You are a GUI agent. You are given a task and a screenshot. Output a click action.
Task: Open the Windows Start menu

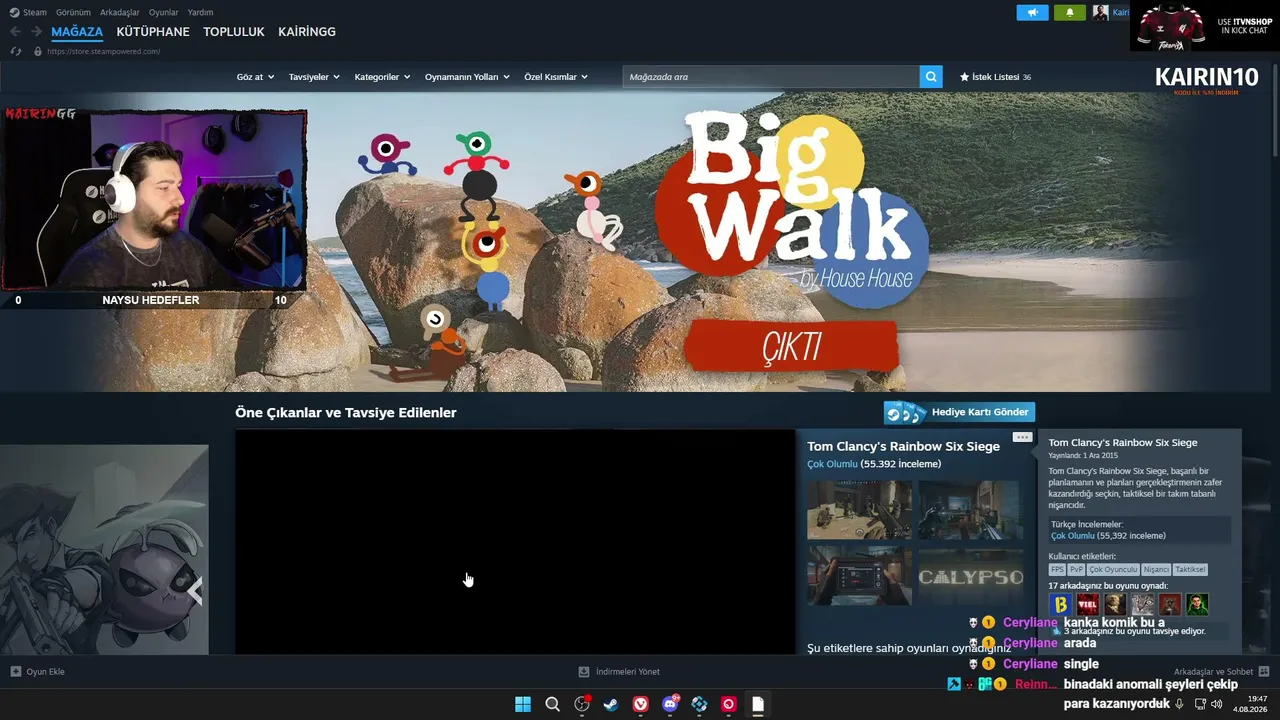[x=523, y=704]
